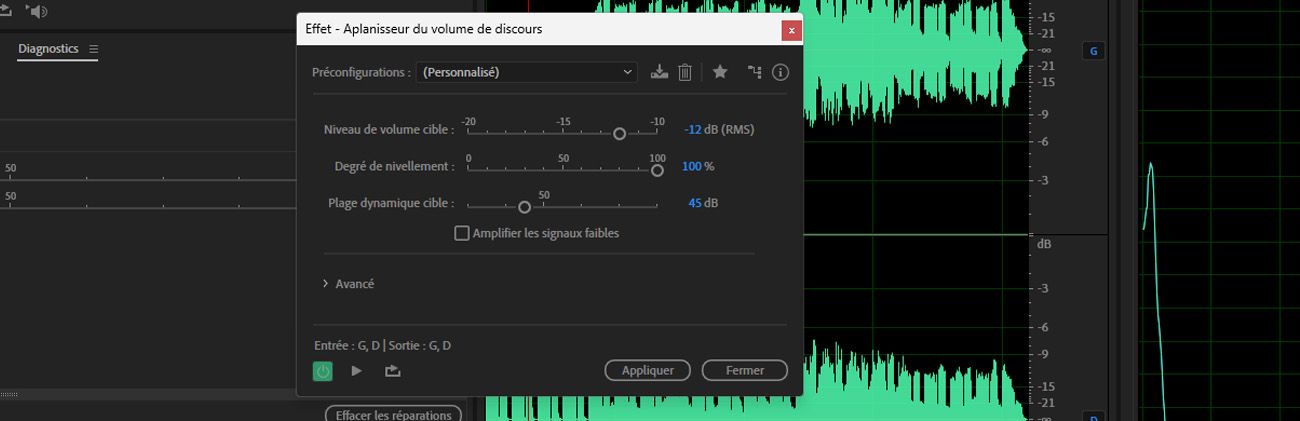This screenshot has width=1300, height=421.
Task: Click the 'Plage dynamique cible :' label
Action: coord(391,203)
